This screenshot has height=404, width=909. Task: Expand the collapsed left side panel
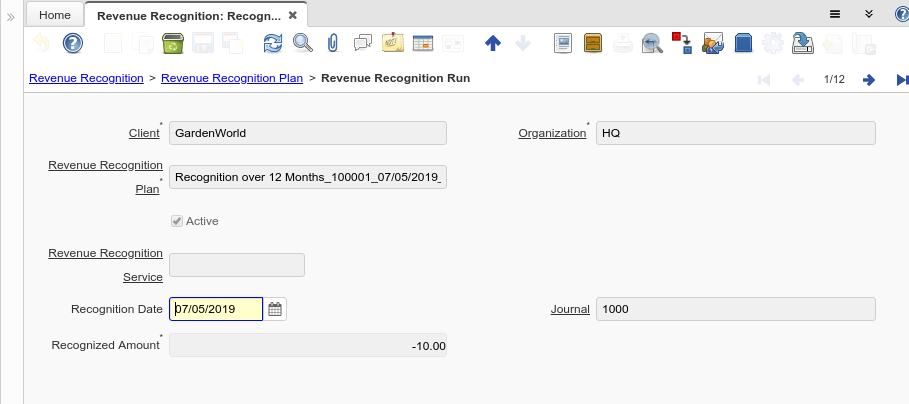(11, 17)
